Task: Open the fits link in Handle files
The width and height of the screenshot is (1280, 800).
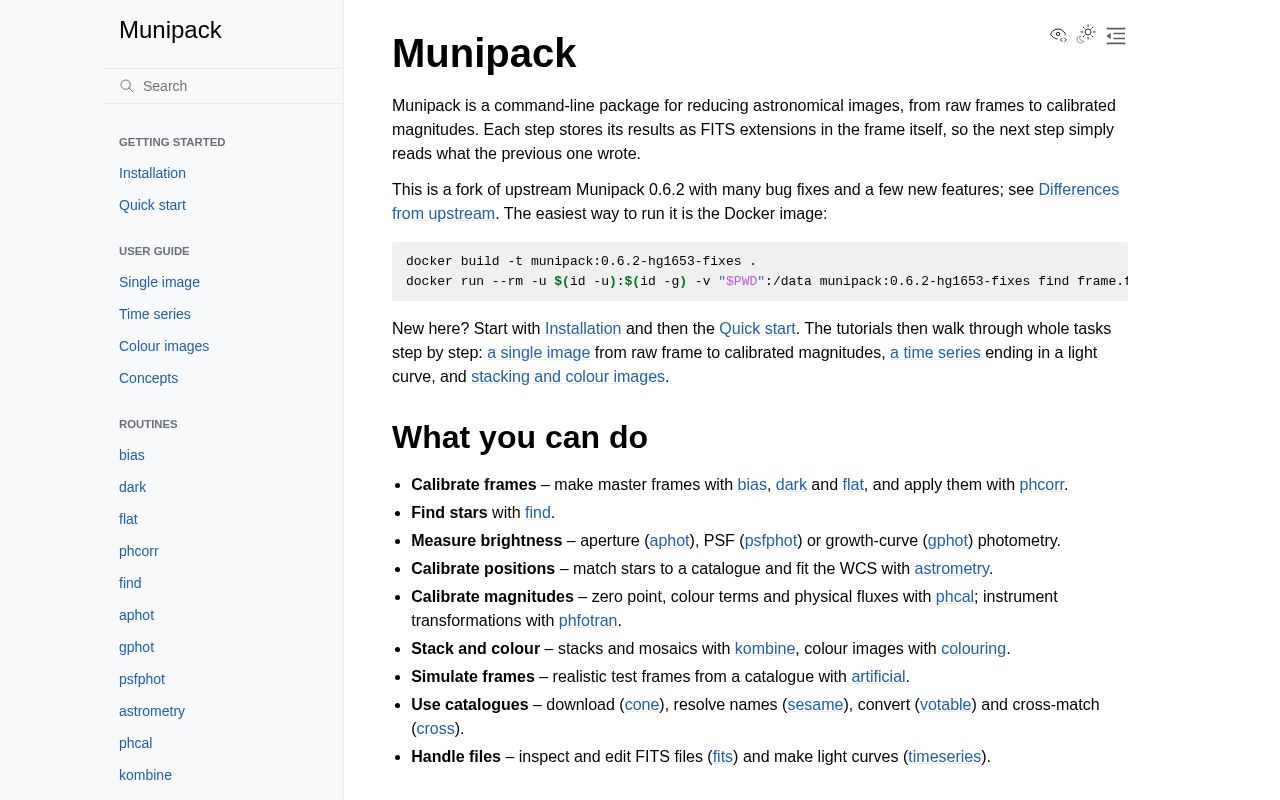Action: point(722,757)
